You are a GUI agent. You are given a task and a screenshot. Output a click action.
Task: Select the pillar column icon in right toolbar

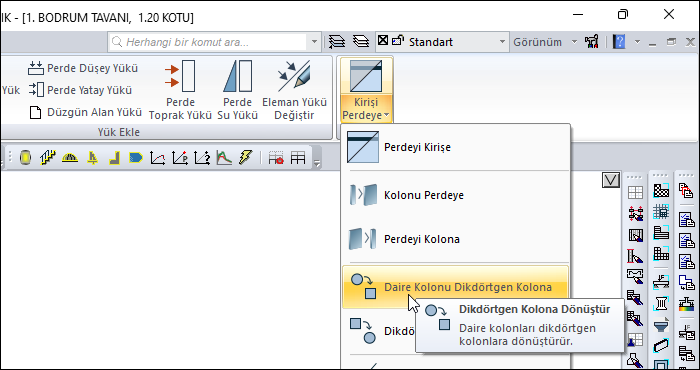click(661, 303)
